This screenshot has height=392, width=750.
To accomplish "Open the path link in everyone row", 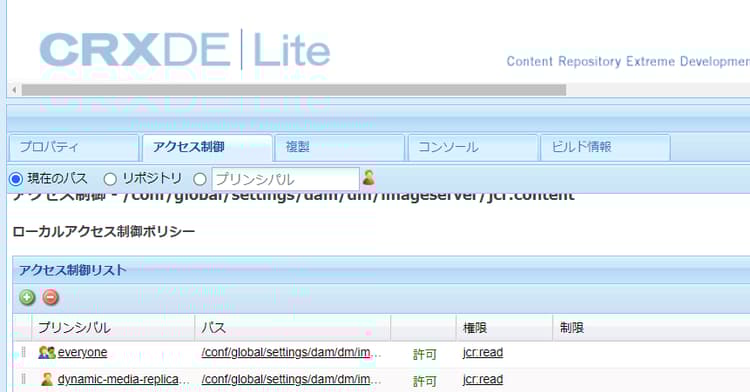I will pos(291,352).
